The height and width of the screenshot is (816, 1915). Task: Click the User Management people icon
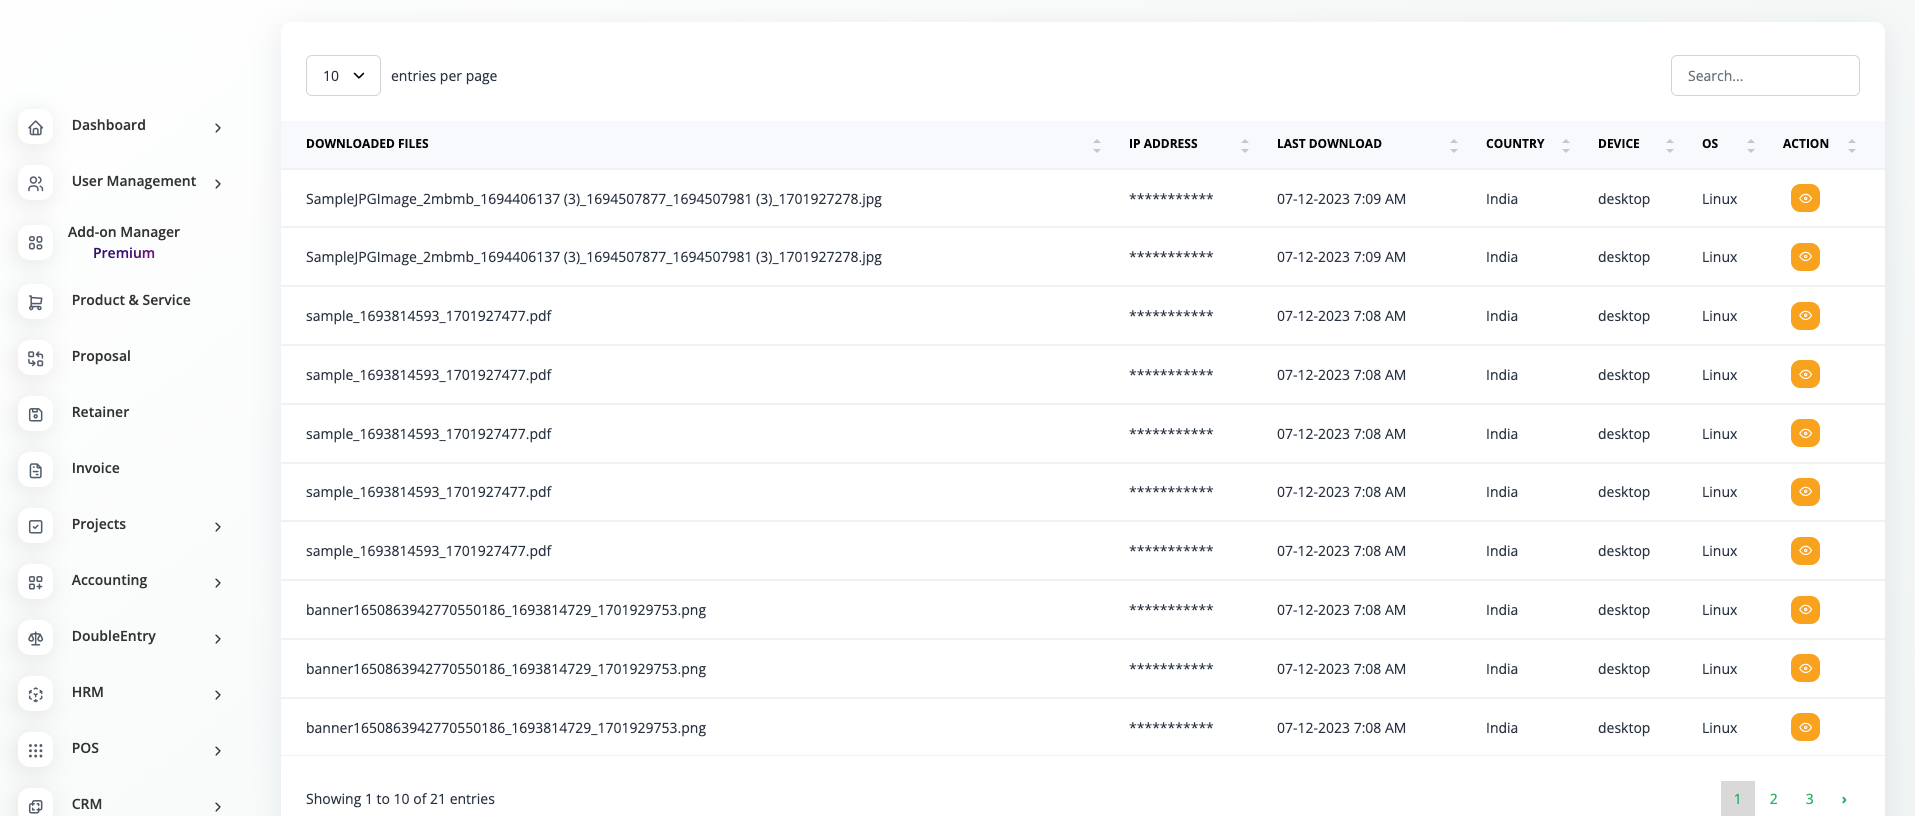coord(36,184)
